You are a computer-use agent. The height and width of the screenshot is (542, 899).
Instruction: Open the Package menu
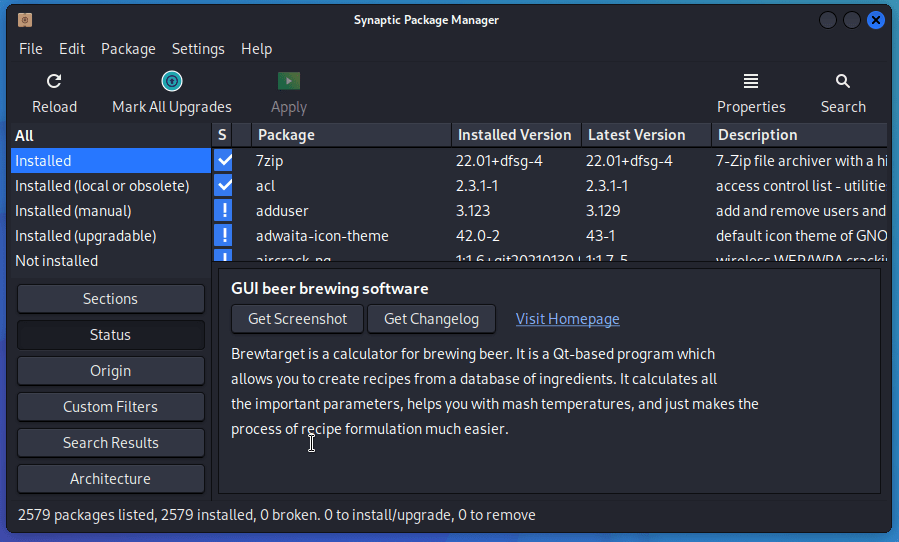click(x=128, y=49)
